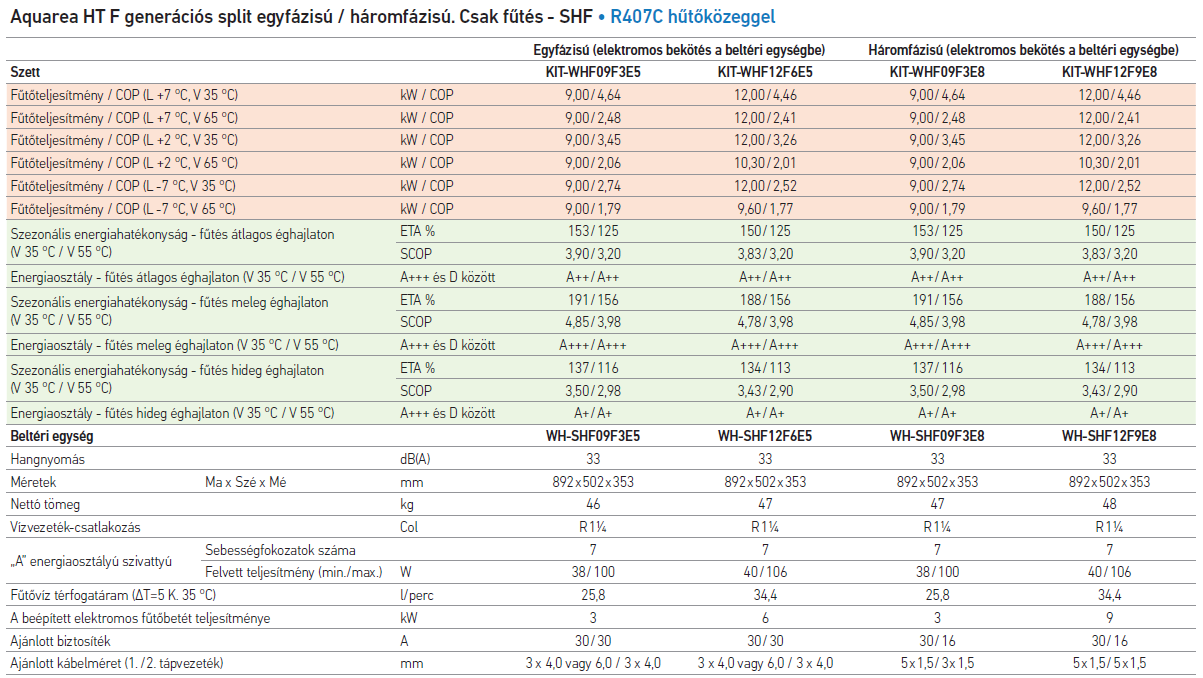The image size is (1203, 678).
Task: Select the "Méretek" row label
Action: [x=34, y=482]
